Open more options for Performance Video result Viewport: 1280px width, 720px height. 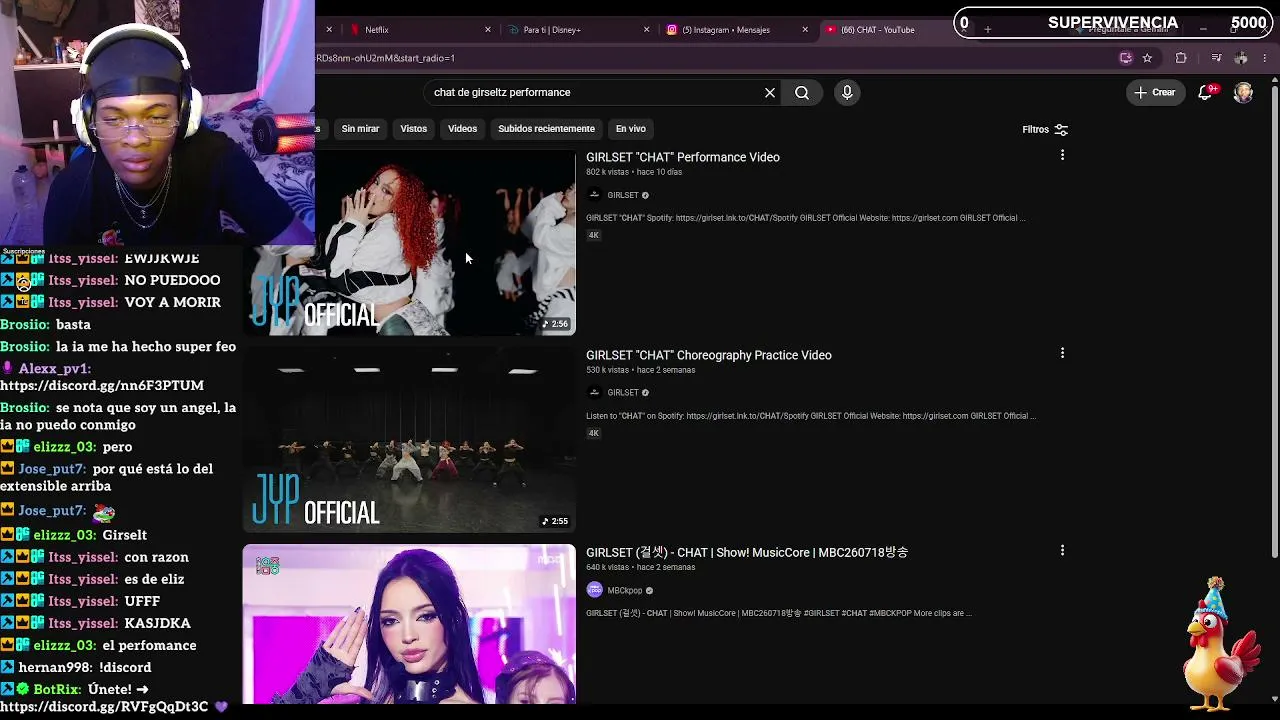(x=1062, y=155)
